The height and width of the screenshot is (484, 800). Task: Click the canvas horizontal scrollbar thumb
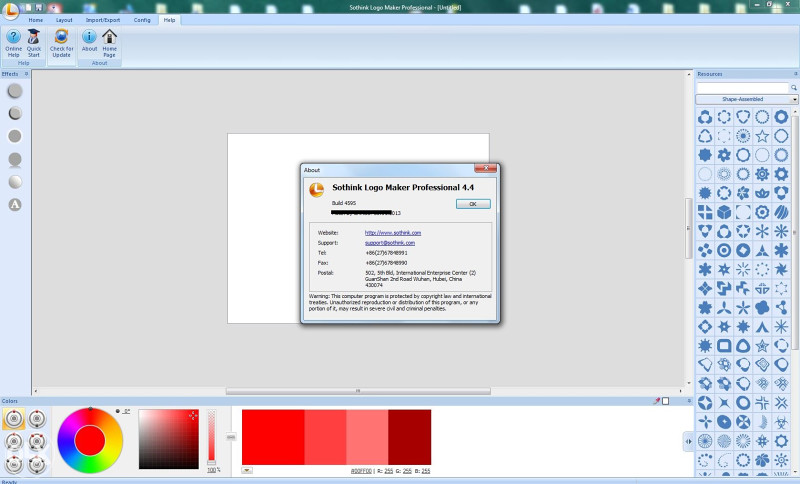(358, 391)
